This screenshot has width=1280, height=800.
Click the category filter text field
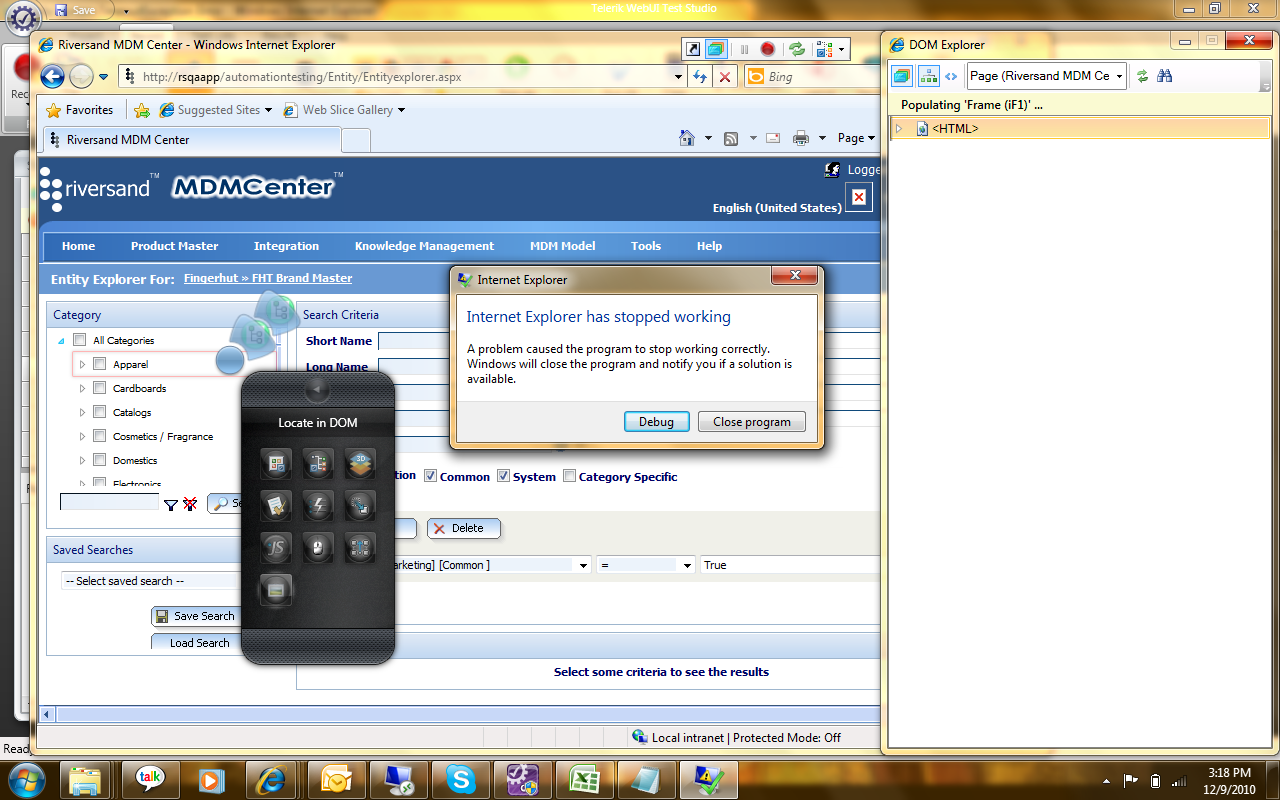click(x=109, y=502)
